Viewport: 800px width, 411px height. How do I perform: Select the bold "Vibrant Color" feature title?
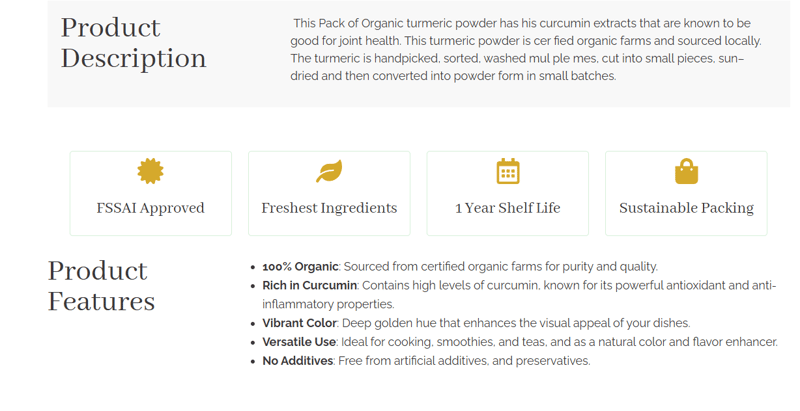[299, 324]
